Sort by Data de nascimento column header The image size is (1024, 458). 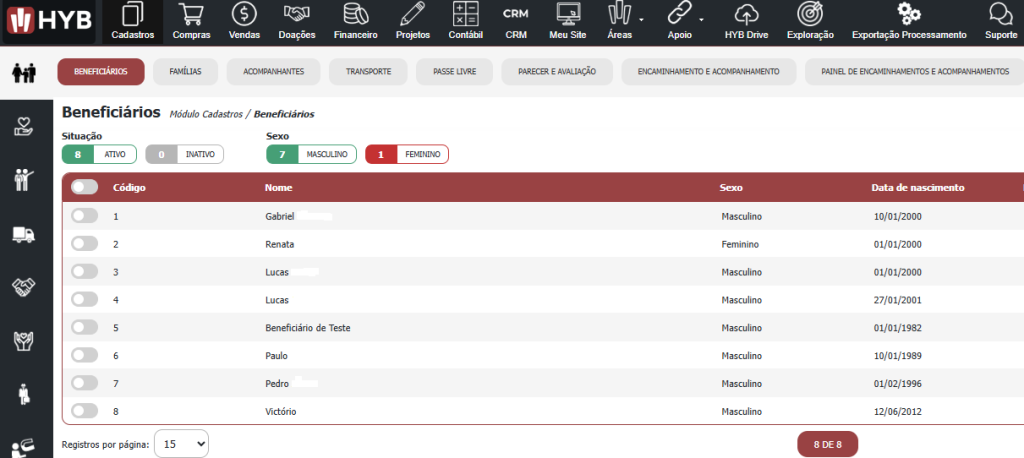[917, 187]
